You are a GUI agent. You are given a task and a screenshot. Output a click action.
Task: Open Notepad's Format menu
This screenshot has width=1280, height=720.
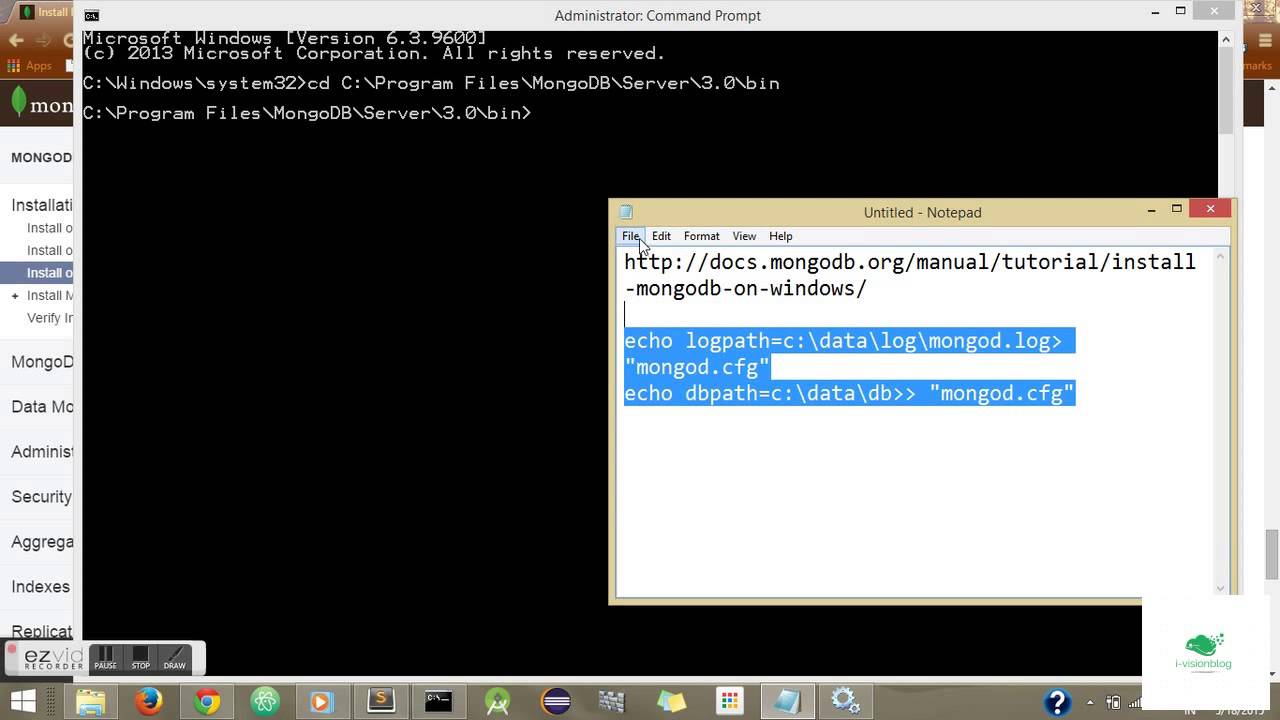pos(701,236)
